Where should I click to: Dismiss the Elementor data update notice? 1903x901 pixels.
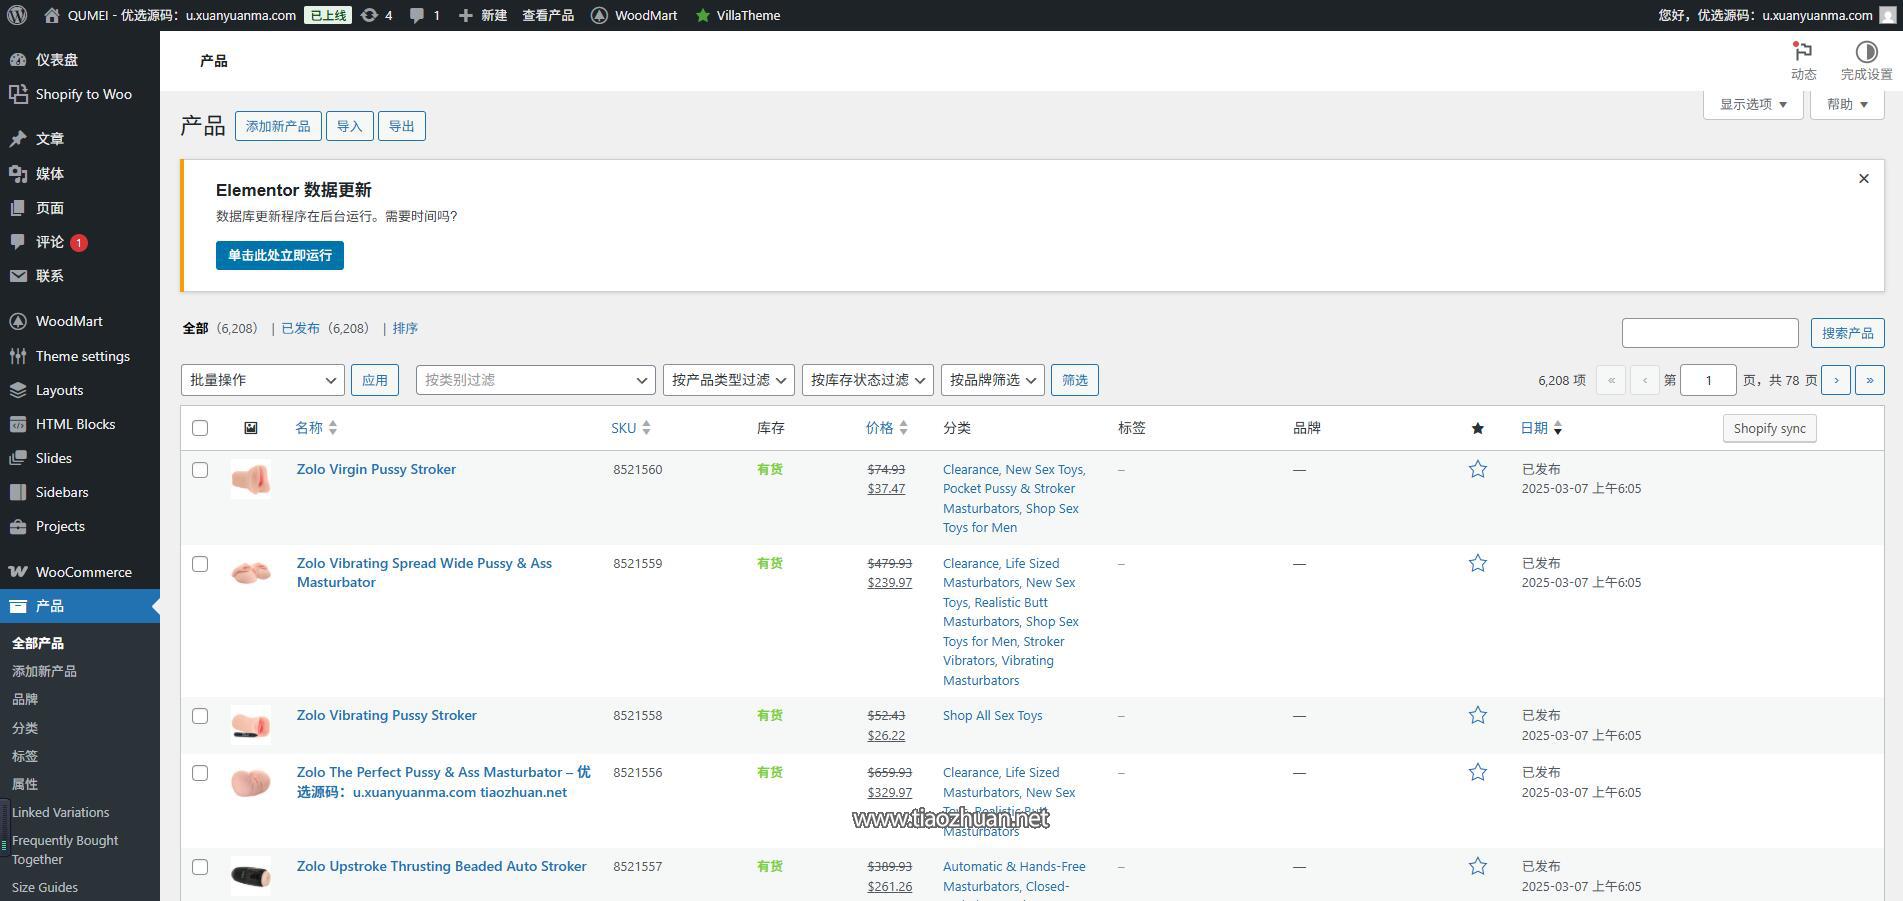(1863, 179)
